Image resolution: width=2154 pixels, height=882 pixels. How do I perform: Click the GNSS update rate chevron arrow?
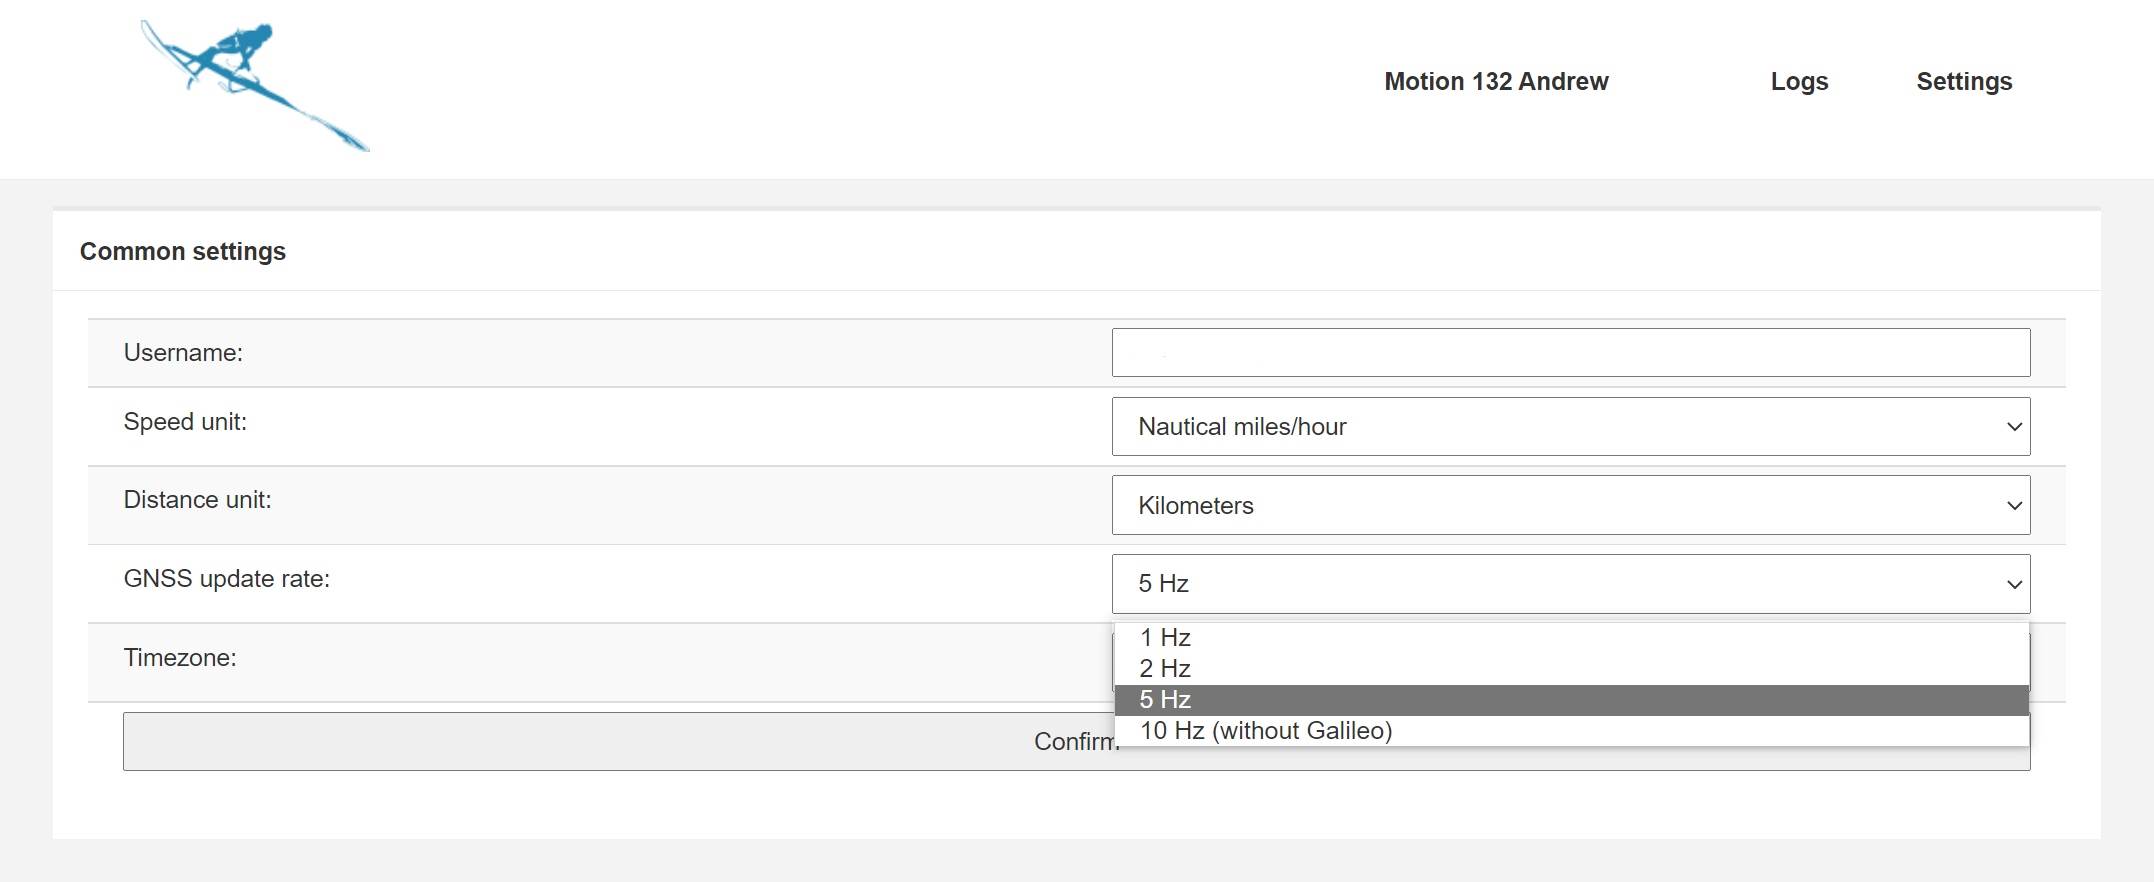click(2014, 584)
